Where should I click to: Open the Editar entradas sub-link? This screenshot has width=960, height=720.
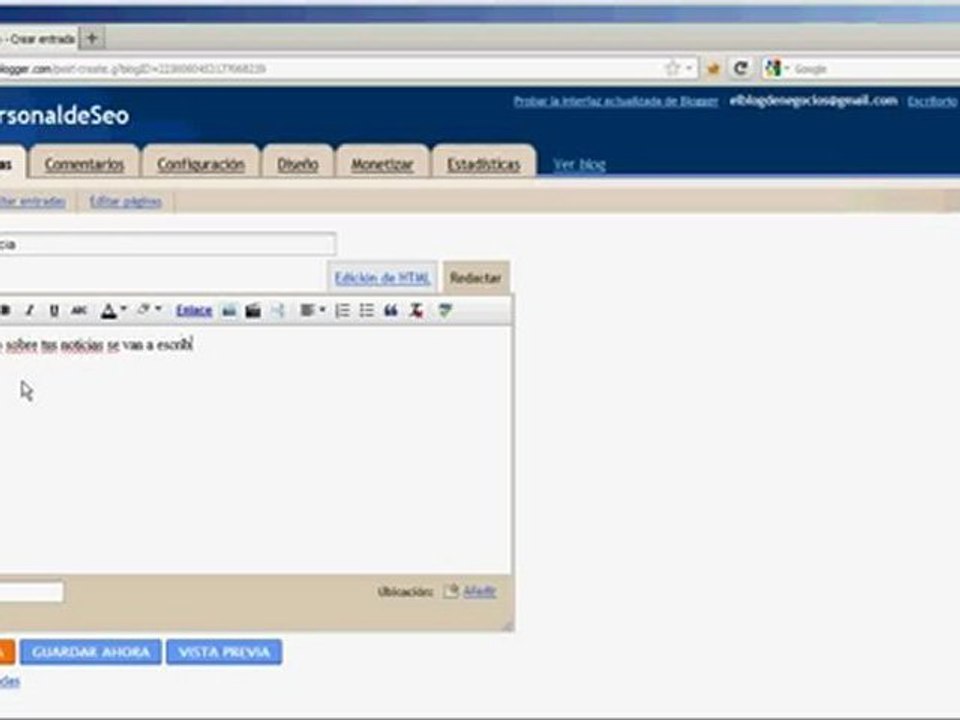32,201
